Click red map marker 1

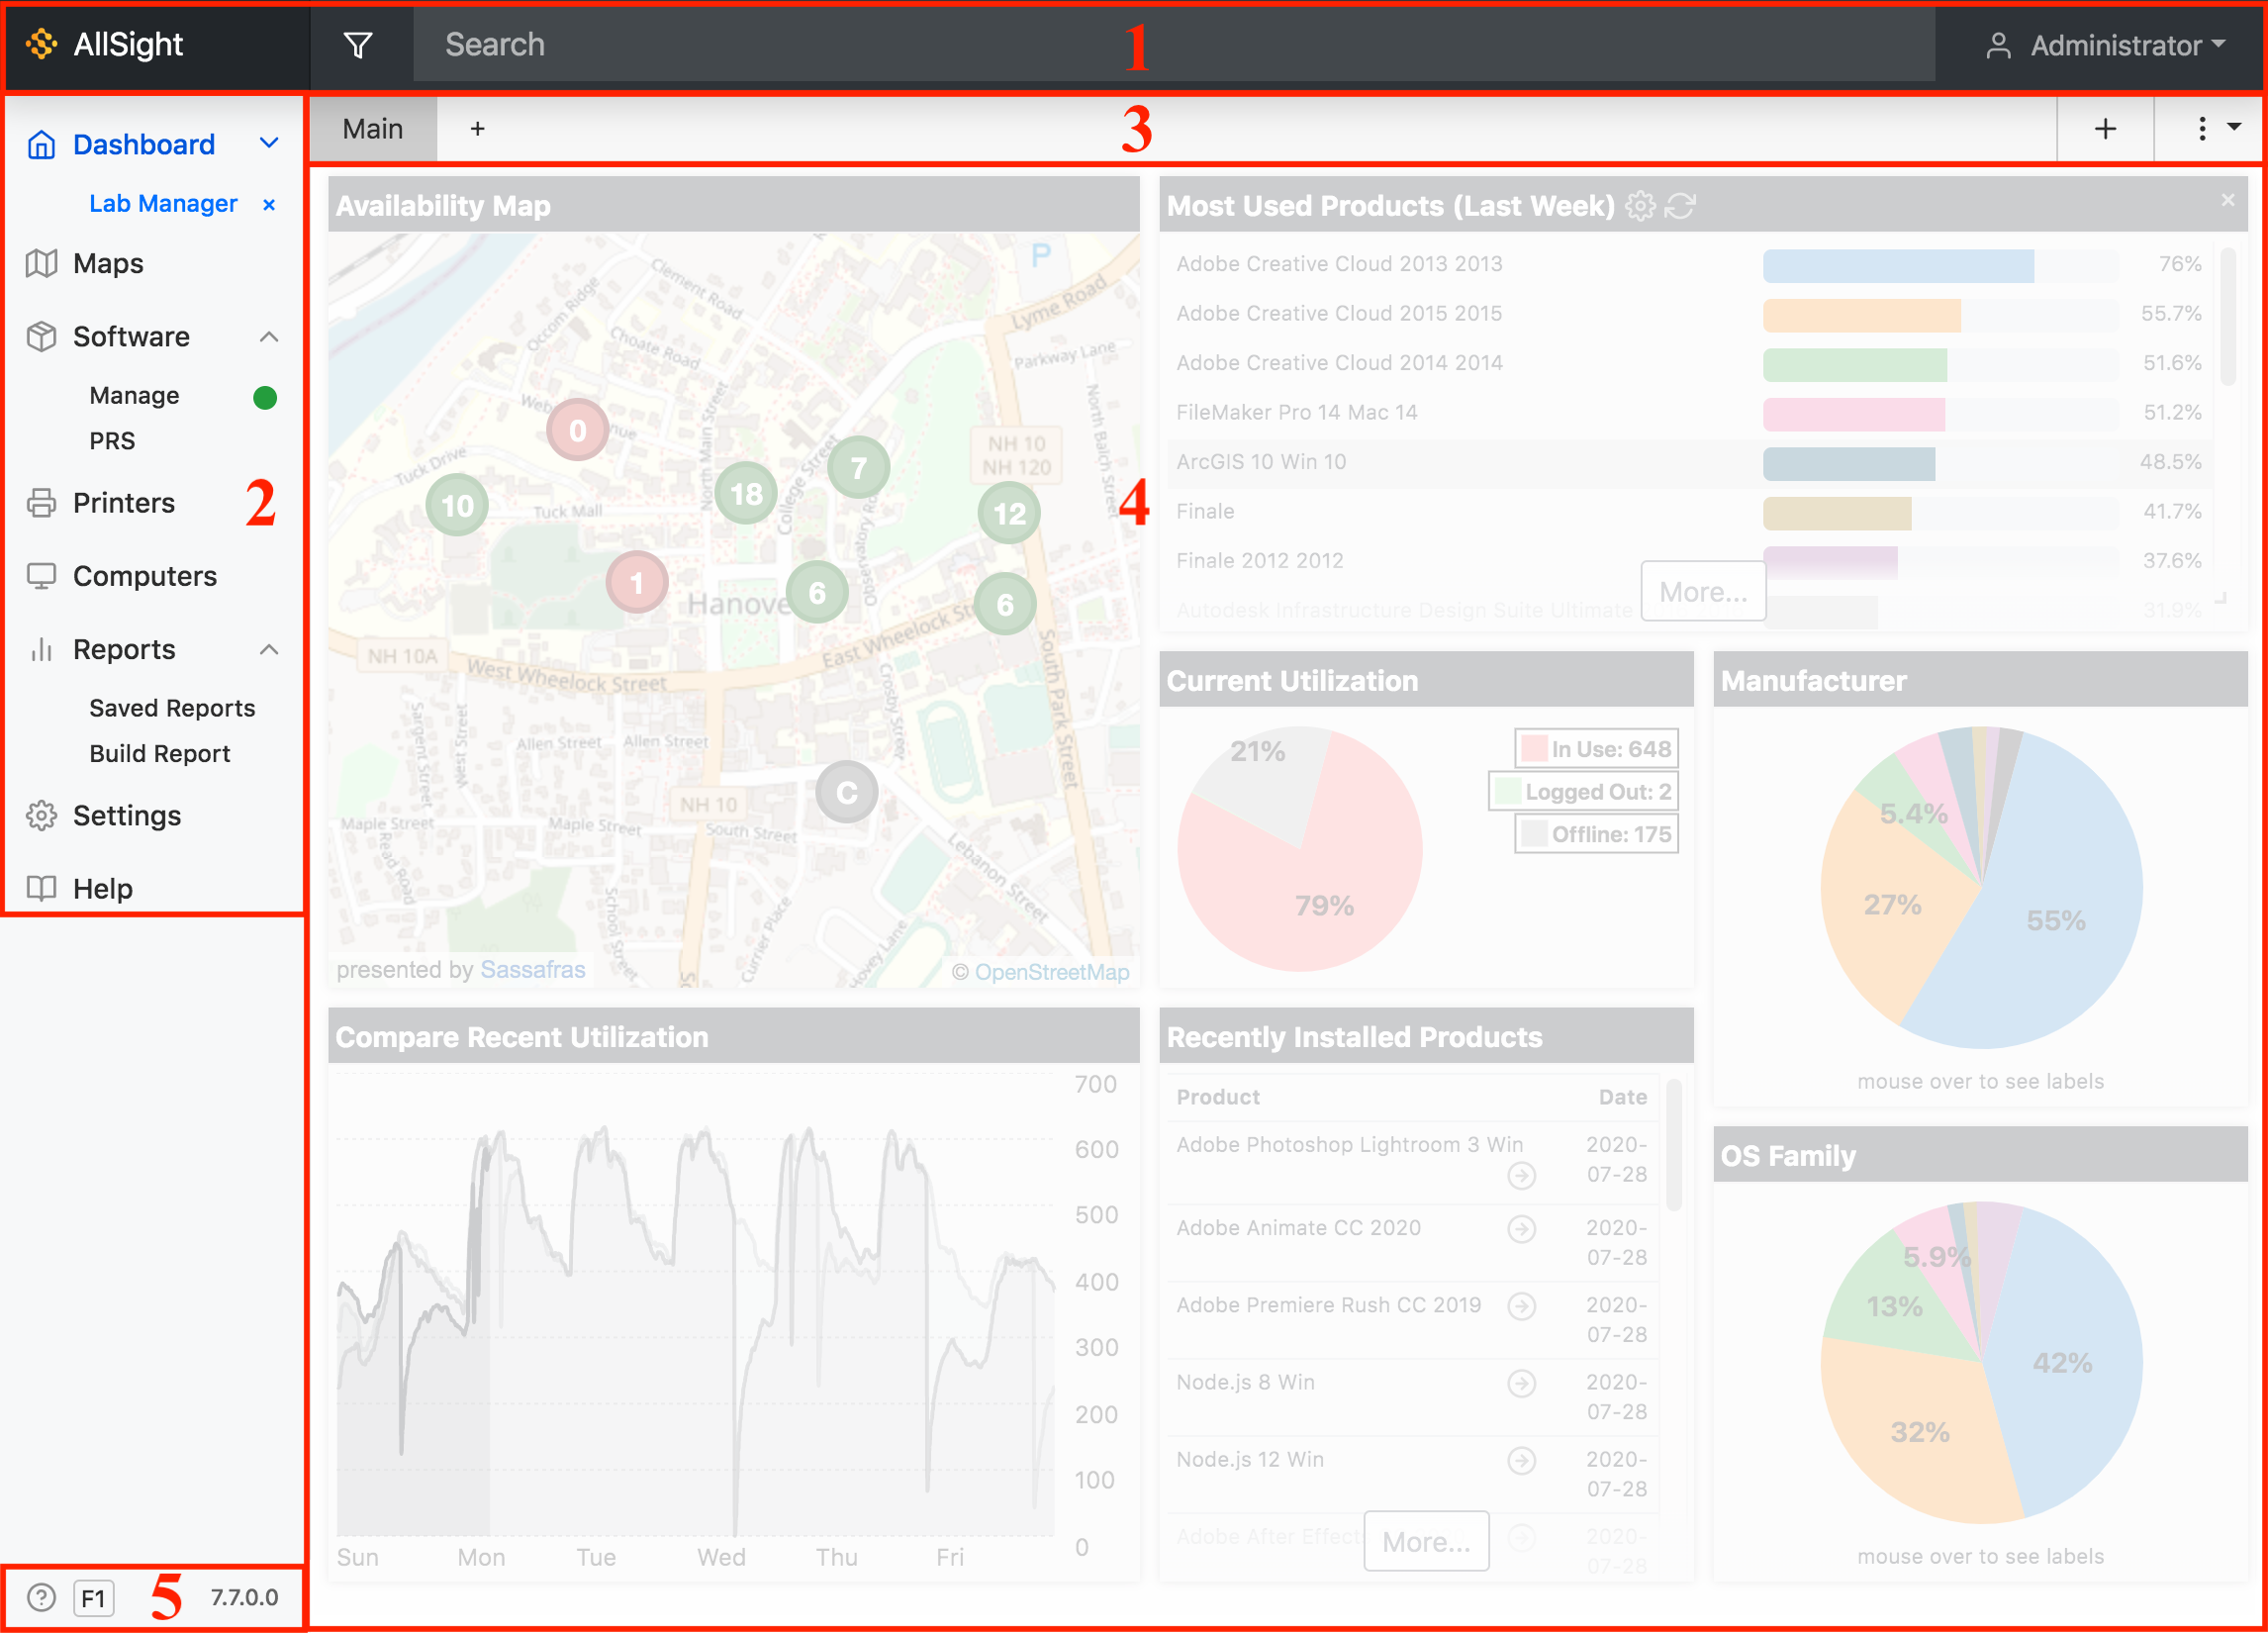coord(637,582)
